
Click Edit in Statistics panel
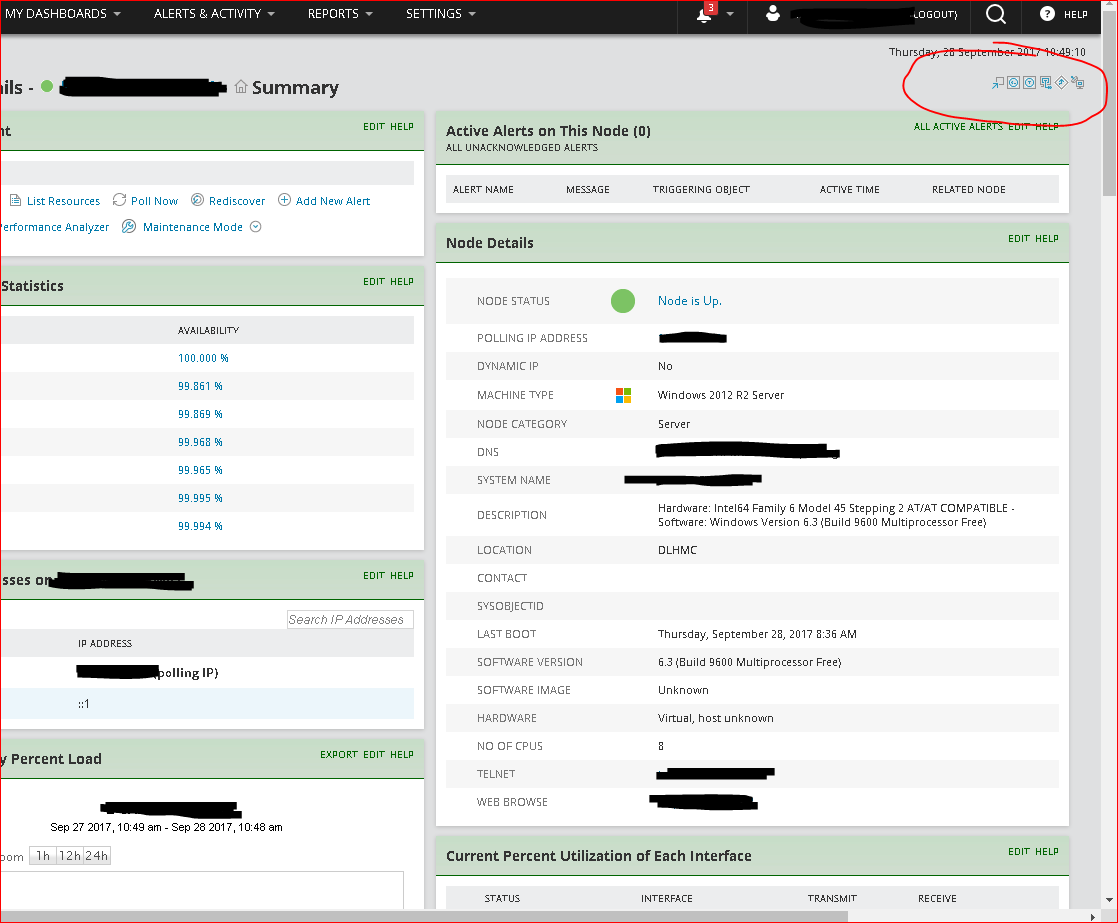point(374,282)
